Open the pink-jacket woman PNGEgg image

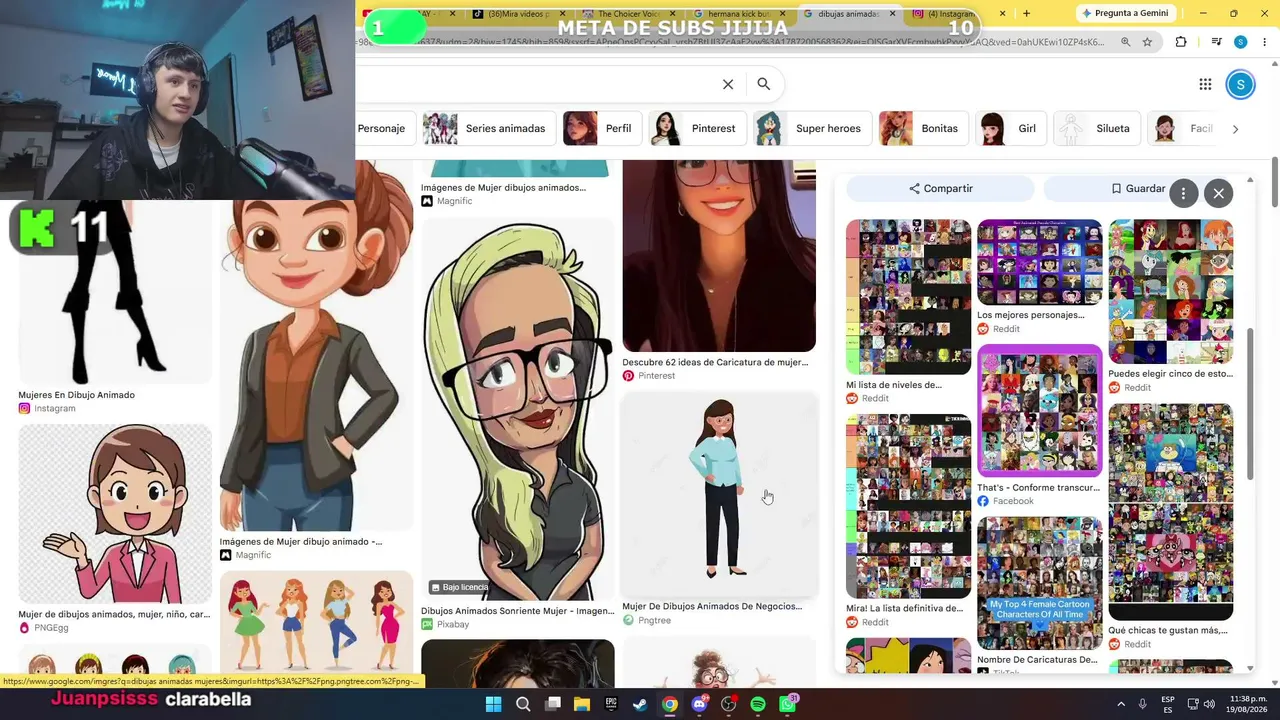pyautogui.click(x=115, y=514)
